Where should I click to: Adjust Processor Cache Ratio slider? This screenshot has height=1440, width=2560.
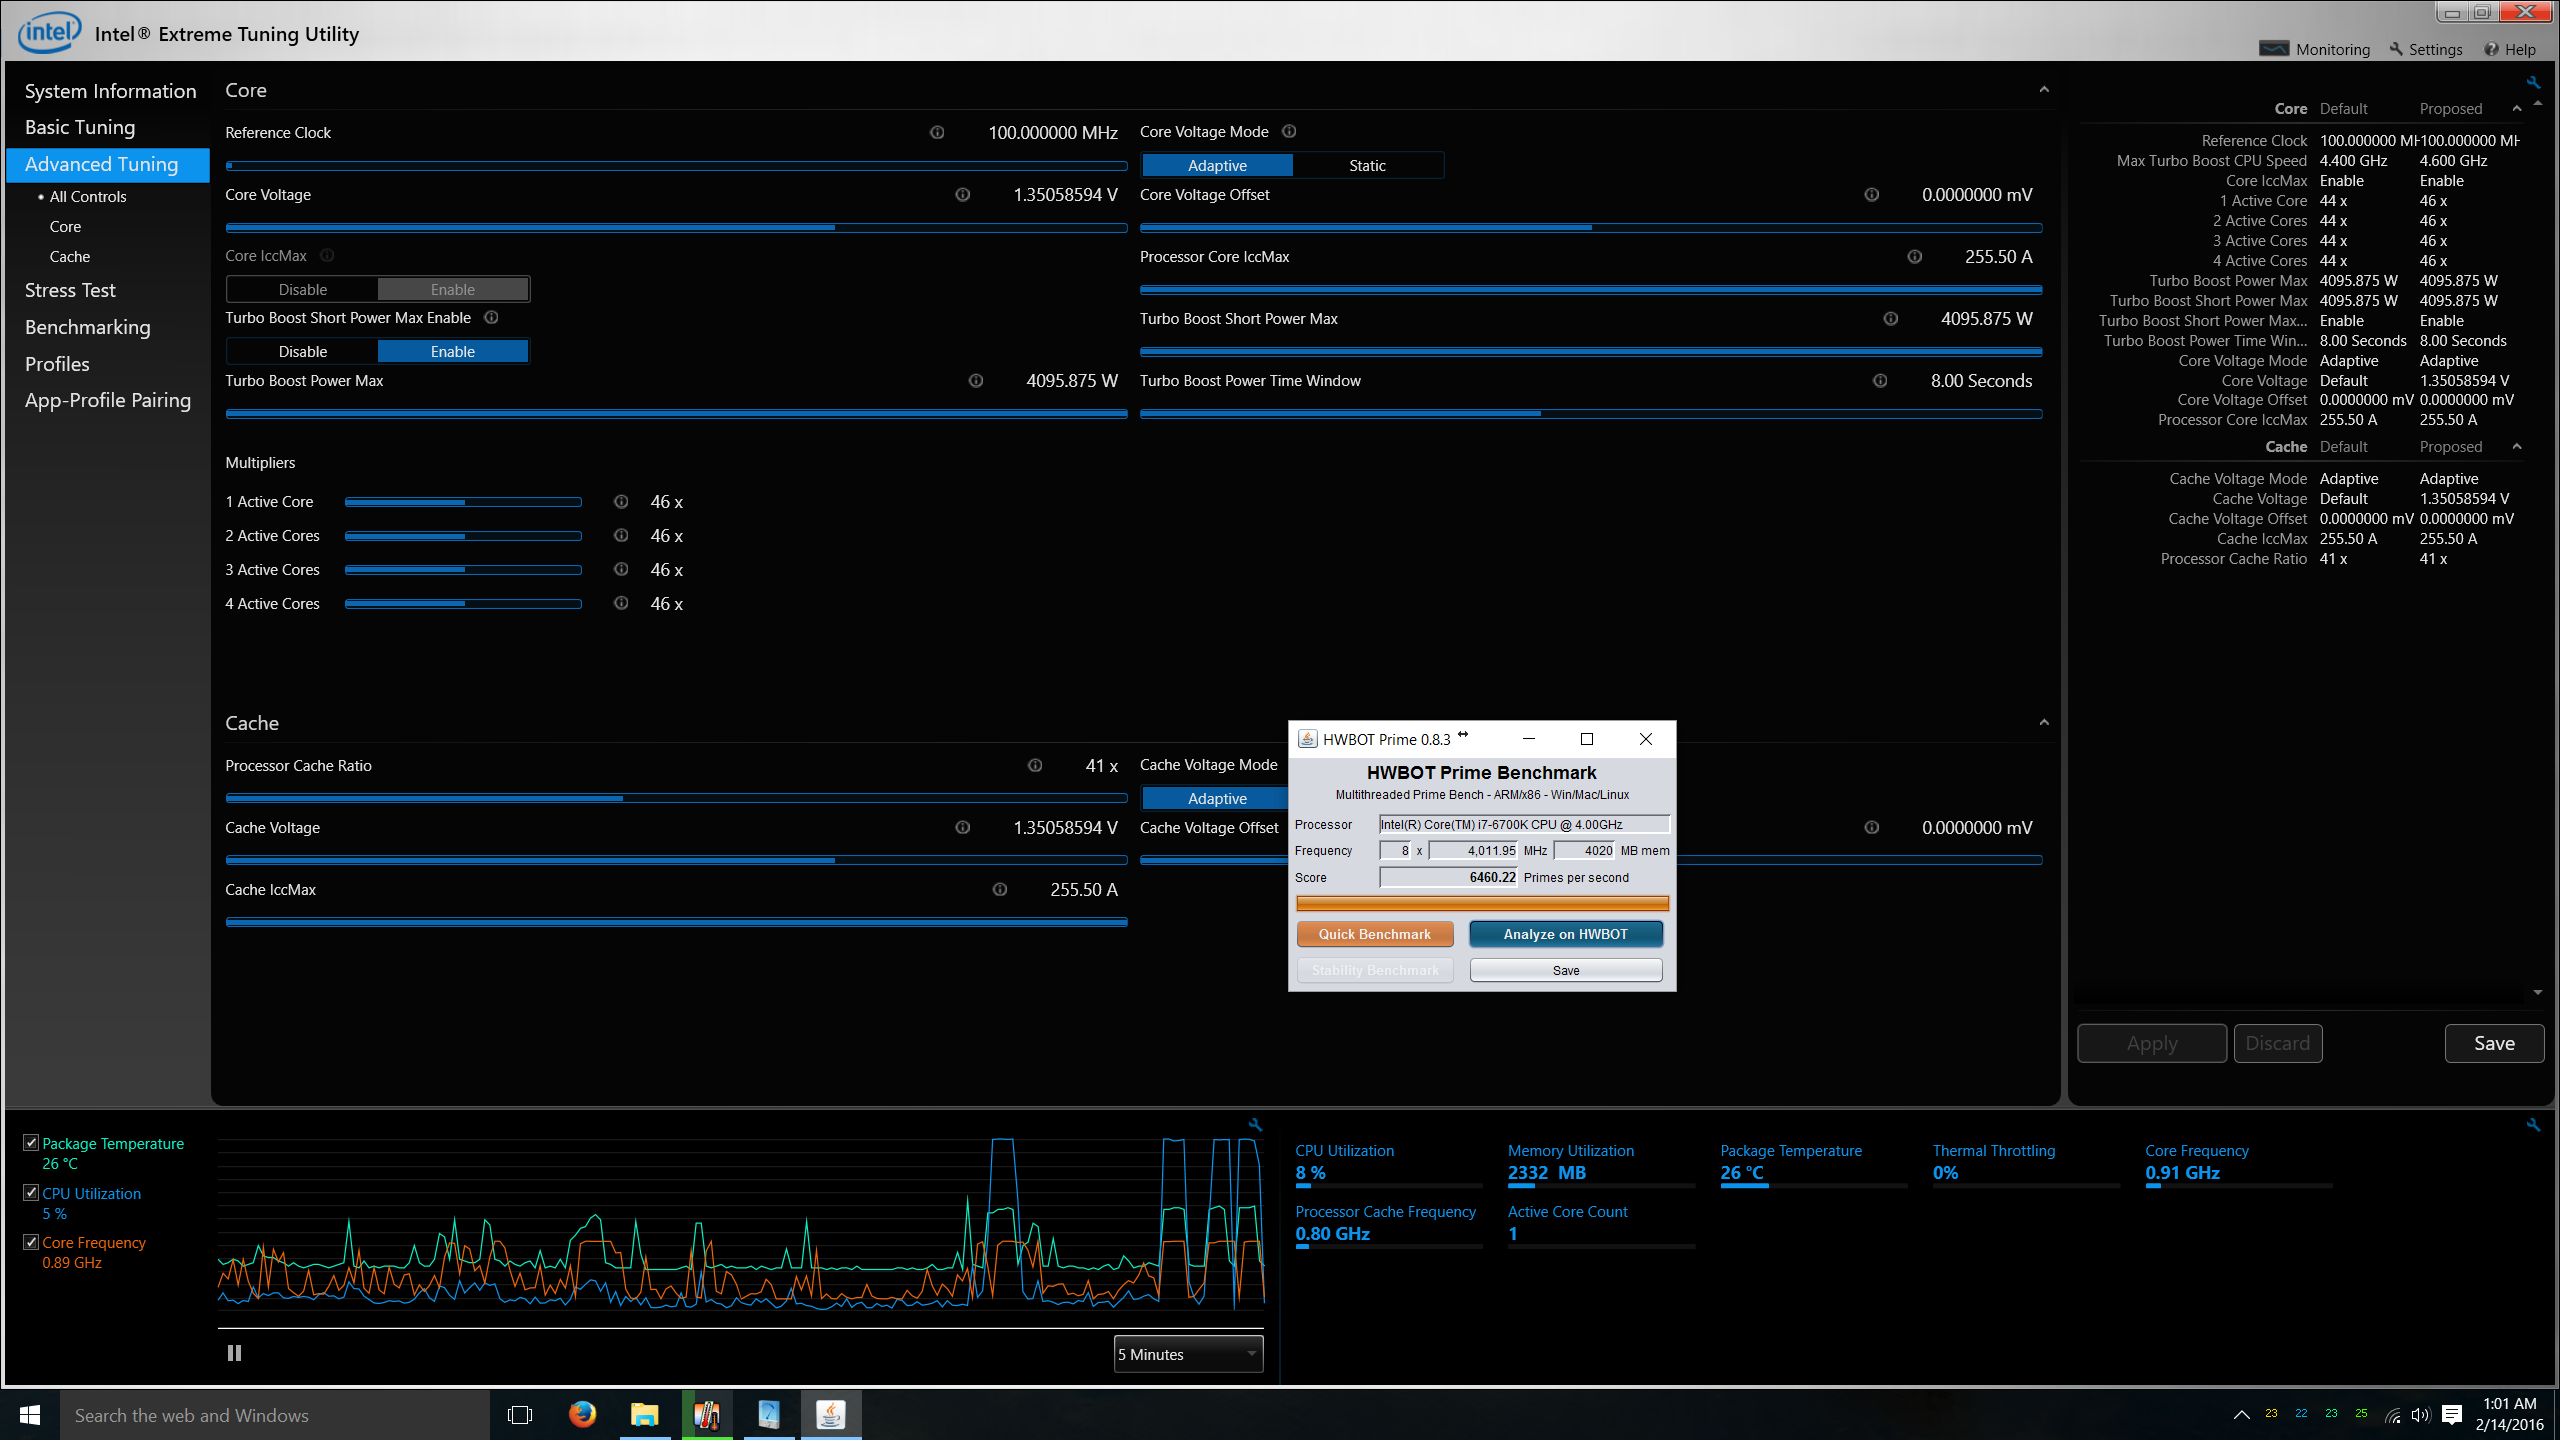[676, 799]
